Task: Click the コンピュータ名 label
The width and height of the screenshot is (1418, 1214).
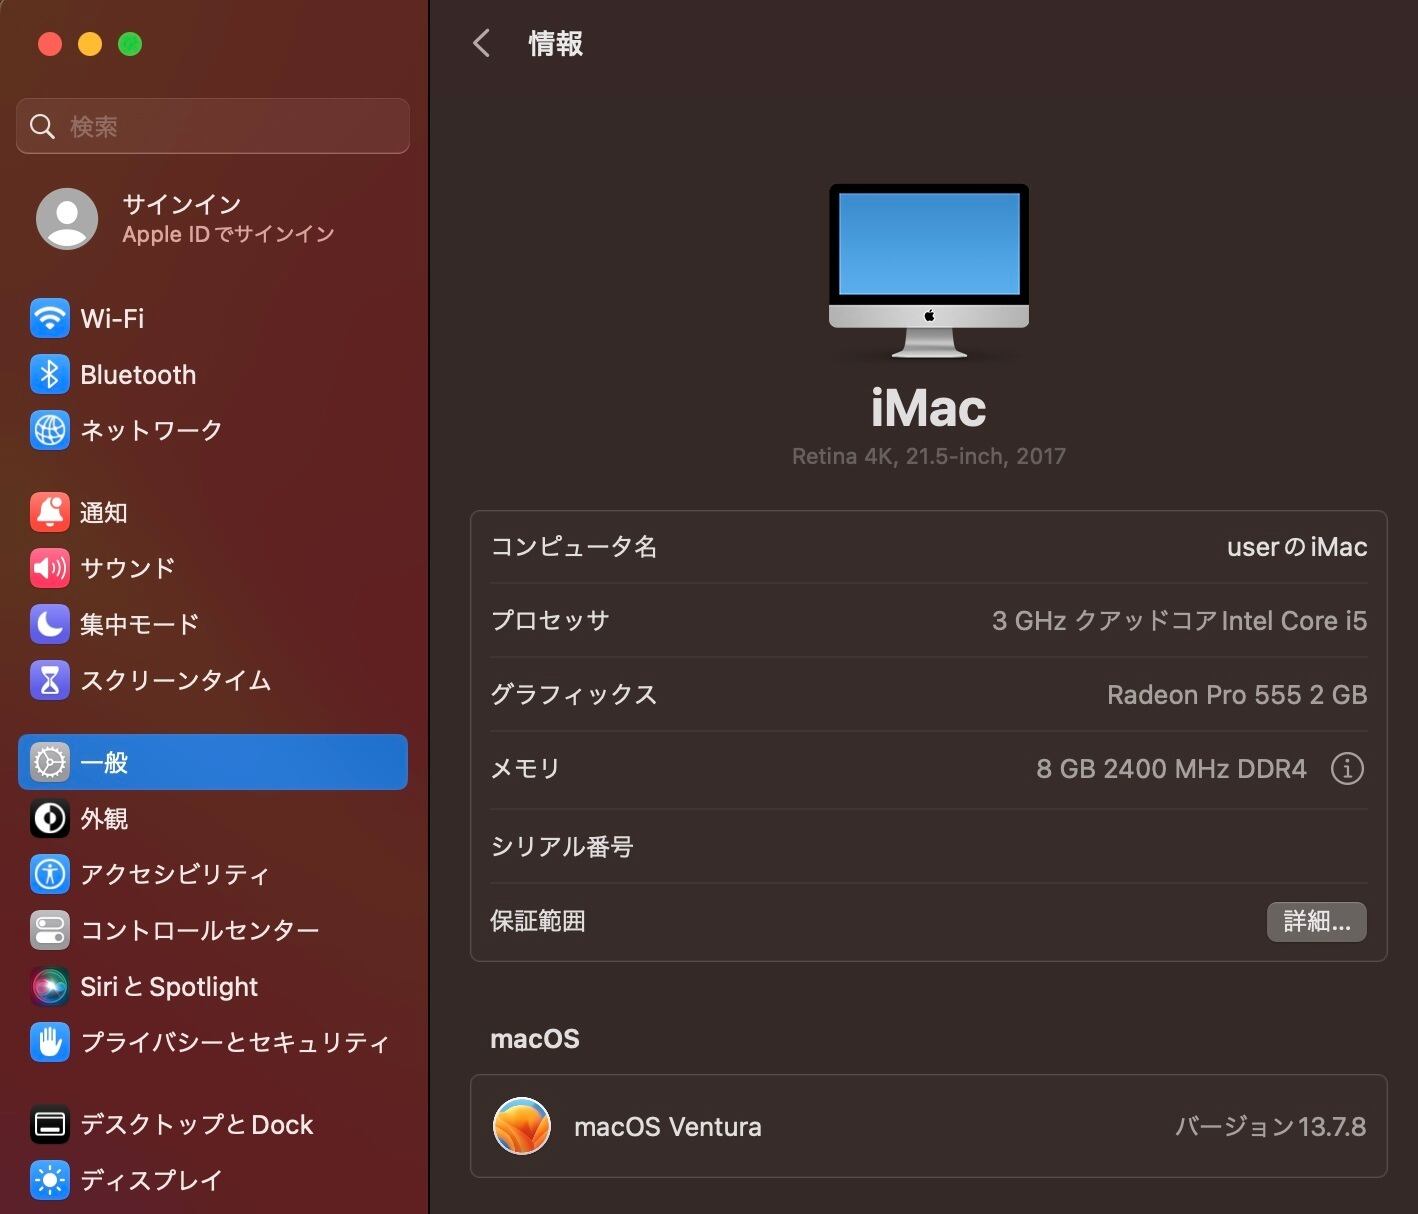Action: pos(574,546)
